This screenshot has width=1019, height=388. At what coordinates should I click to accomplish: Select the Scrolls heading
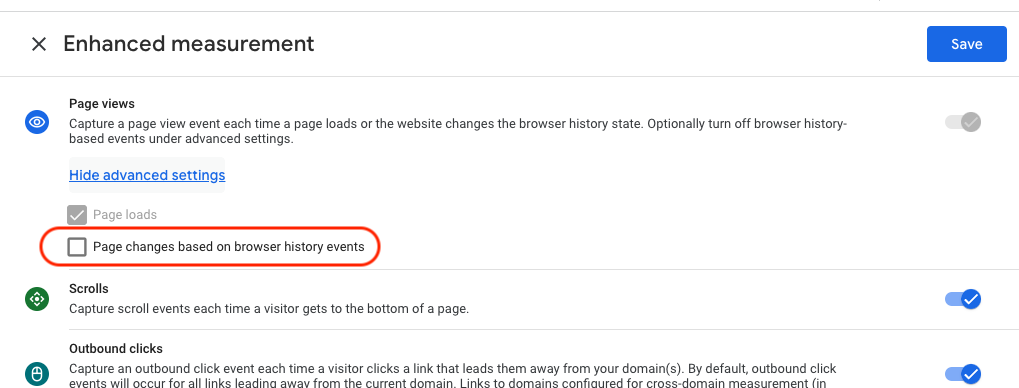88,288
